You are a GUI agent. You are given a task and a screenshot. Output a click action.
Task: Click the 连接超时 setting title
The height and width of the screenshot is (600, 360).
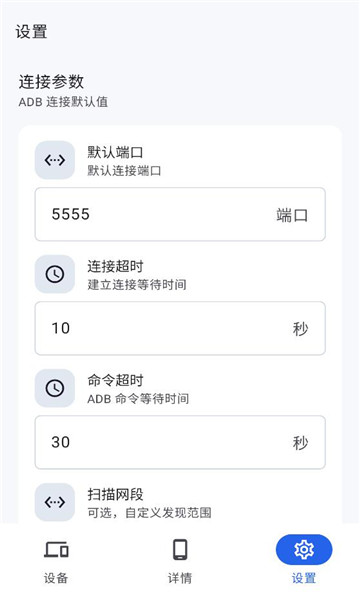click(115, 266)
